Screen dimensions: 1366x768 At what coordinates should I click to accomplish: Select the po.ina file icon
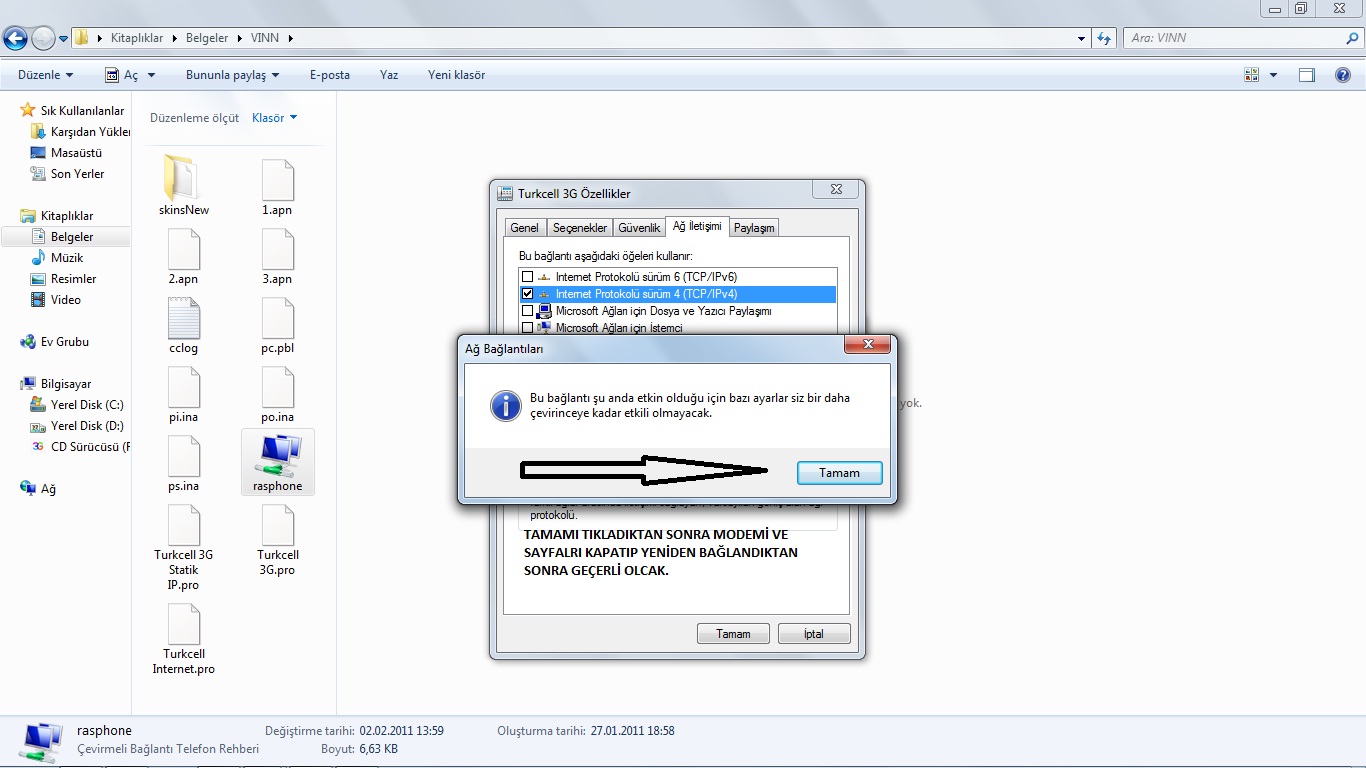point(277,387)
